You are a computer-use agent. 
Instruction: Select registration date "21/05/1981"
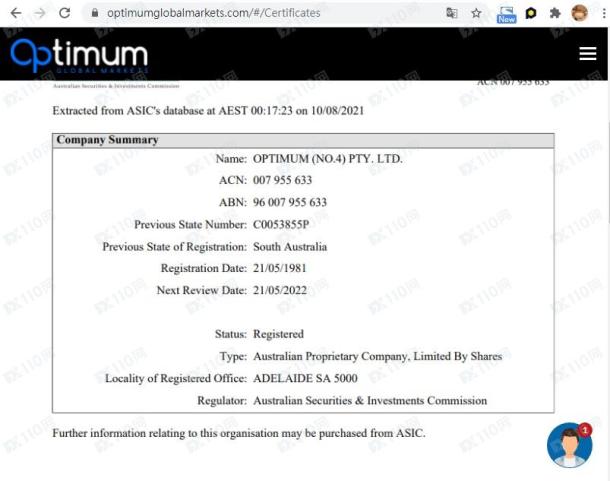tap(280, 268)
